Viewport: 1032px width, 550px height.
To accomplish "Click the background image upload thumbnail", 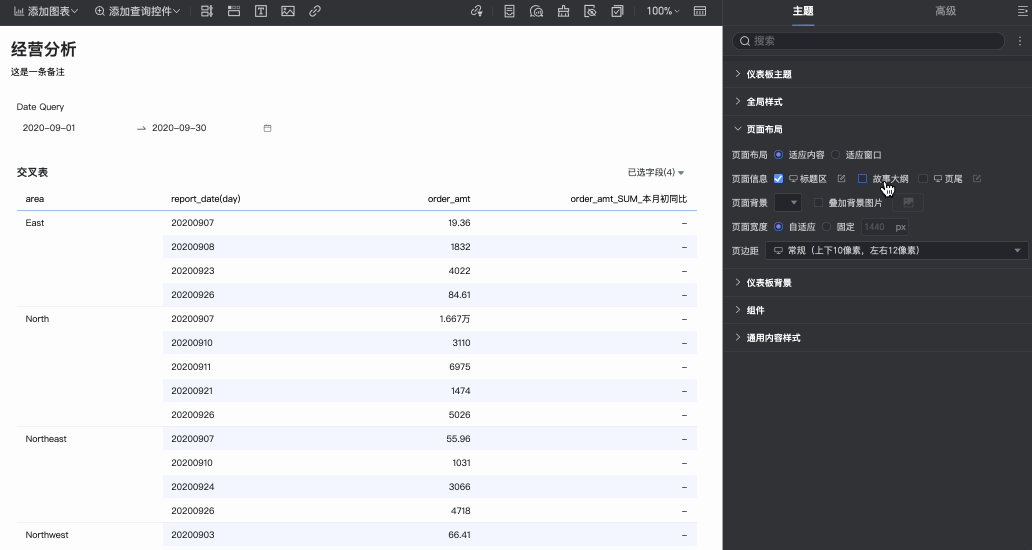I will (x=908, y=203).
